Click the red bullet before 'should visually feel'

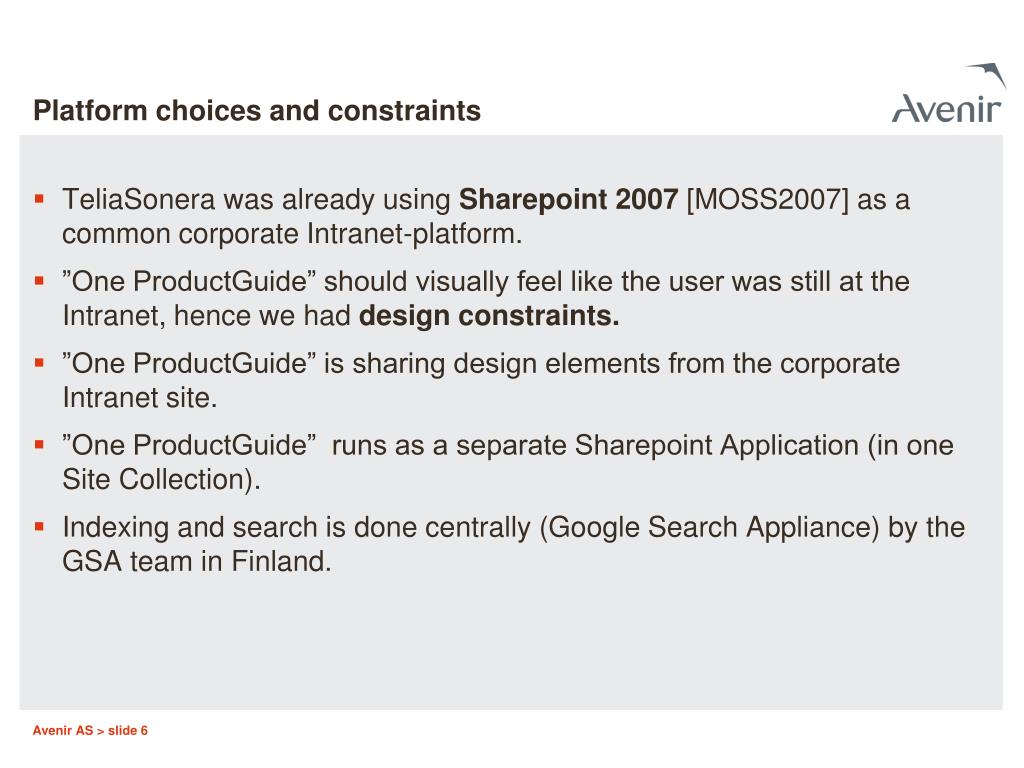39,281
